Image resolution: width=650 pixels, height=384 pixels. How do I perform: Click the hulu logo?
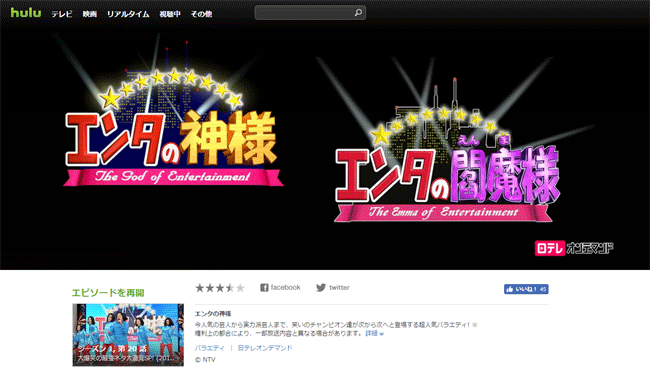26,13
